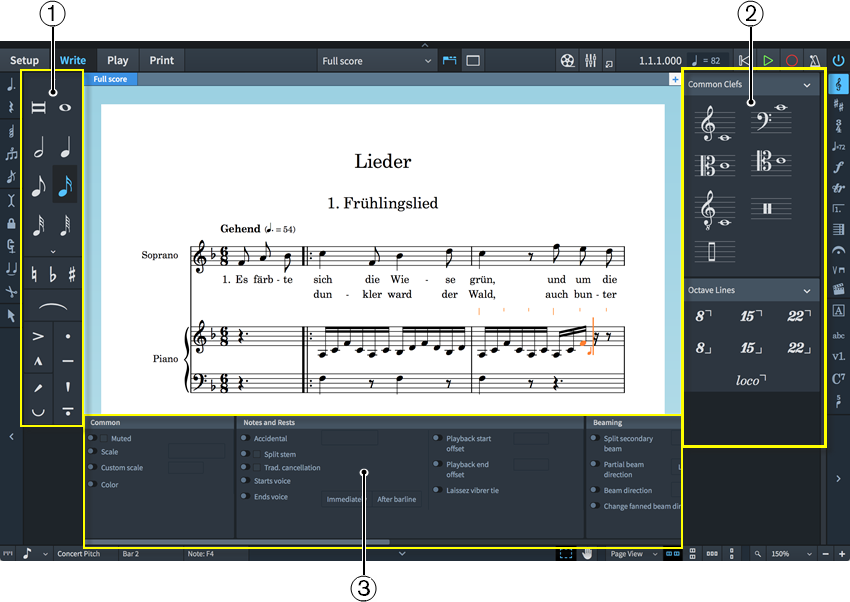Choose the accent articulation icon
Viewport: 850px width, 602px height.
40,336
